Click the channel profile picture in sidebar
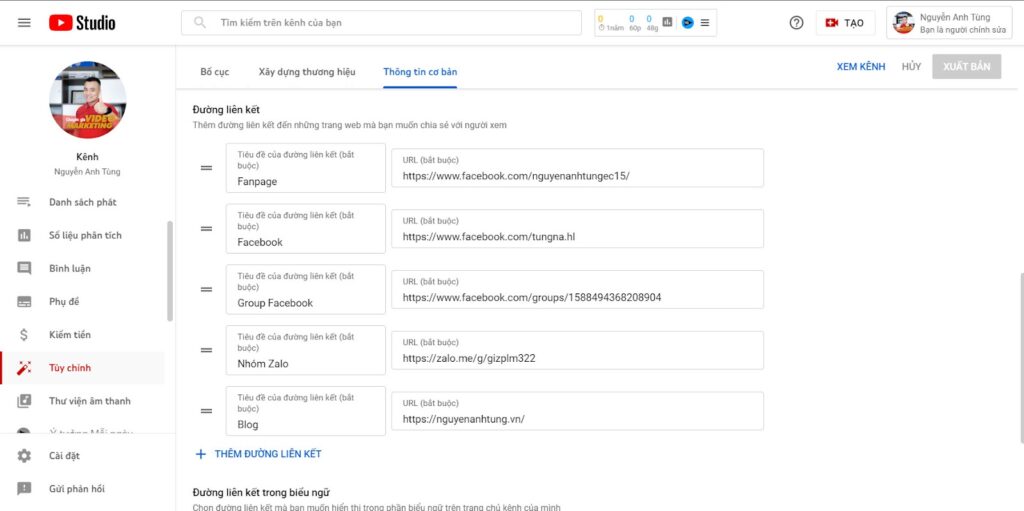The image size is (1024, 511). coord(88,100)
